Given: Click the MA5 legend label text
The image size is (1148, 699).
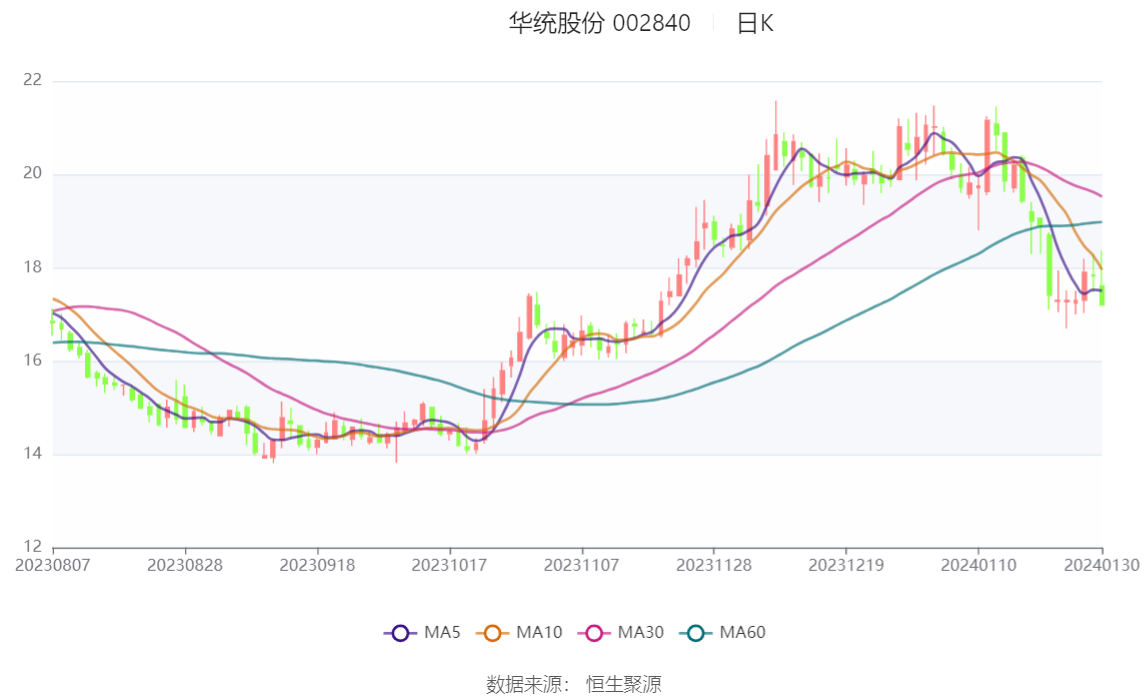Looking at the screenshot, I should pos(442,632).
